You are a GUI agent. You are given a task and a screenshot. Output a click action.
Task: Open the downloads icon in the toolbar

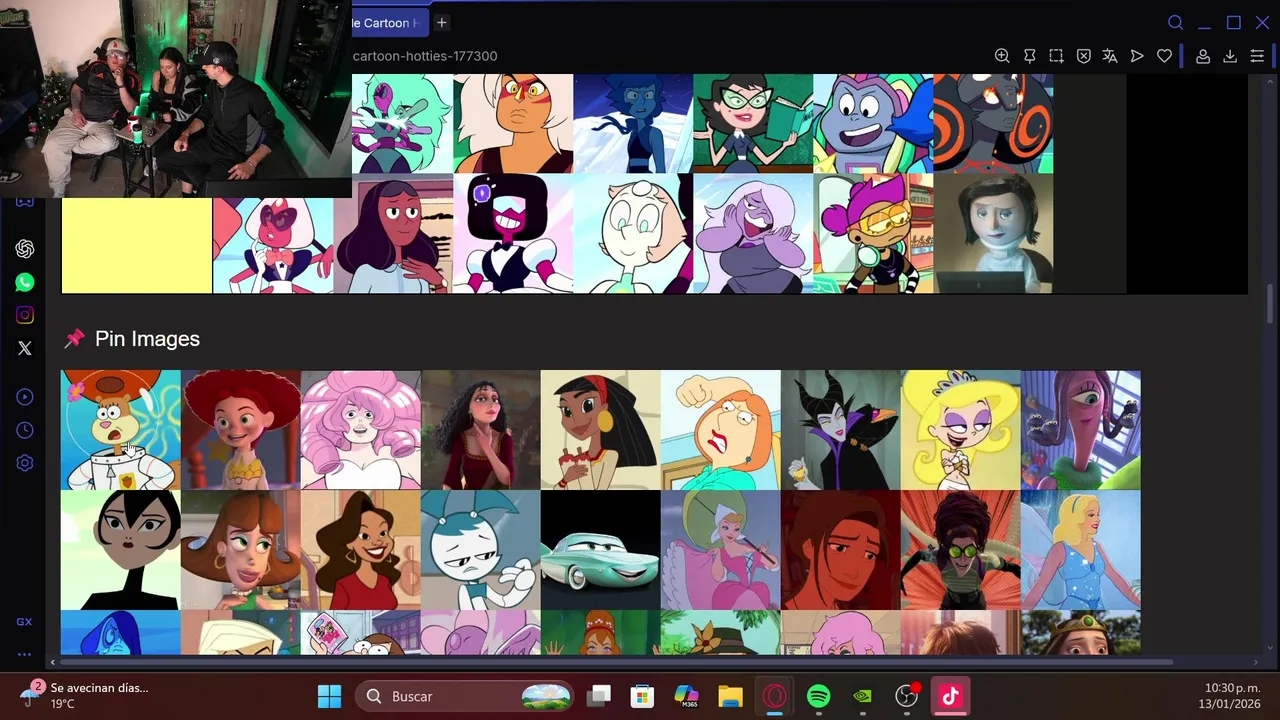coord(1230,56)
